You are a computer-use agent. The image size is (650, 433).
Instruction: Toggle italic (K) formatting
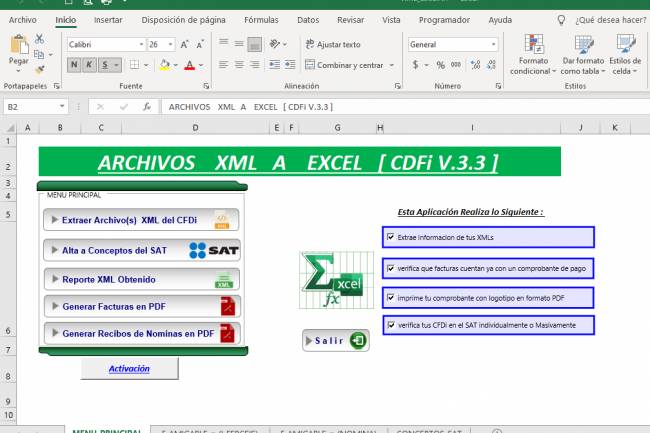89,65
